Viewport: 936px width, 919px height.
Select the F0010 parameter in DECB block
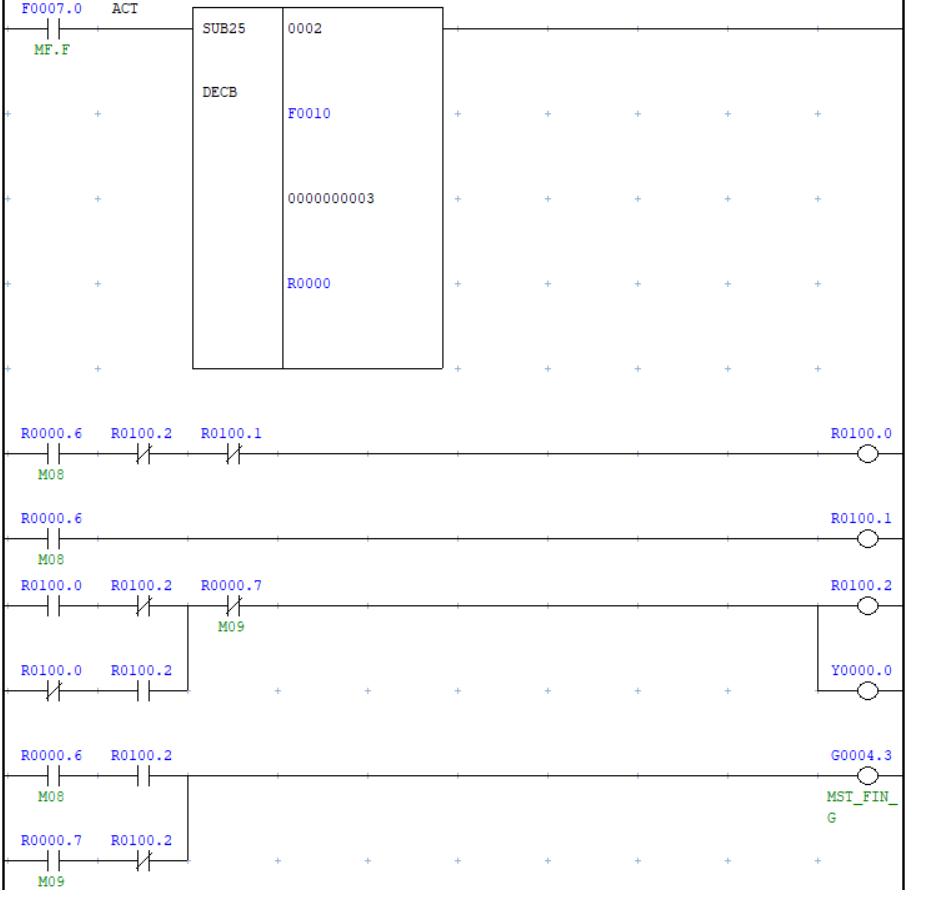tap(307, 114)
